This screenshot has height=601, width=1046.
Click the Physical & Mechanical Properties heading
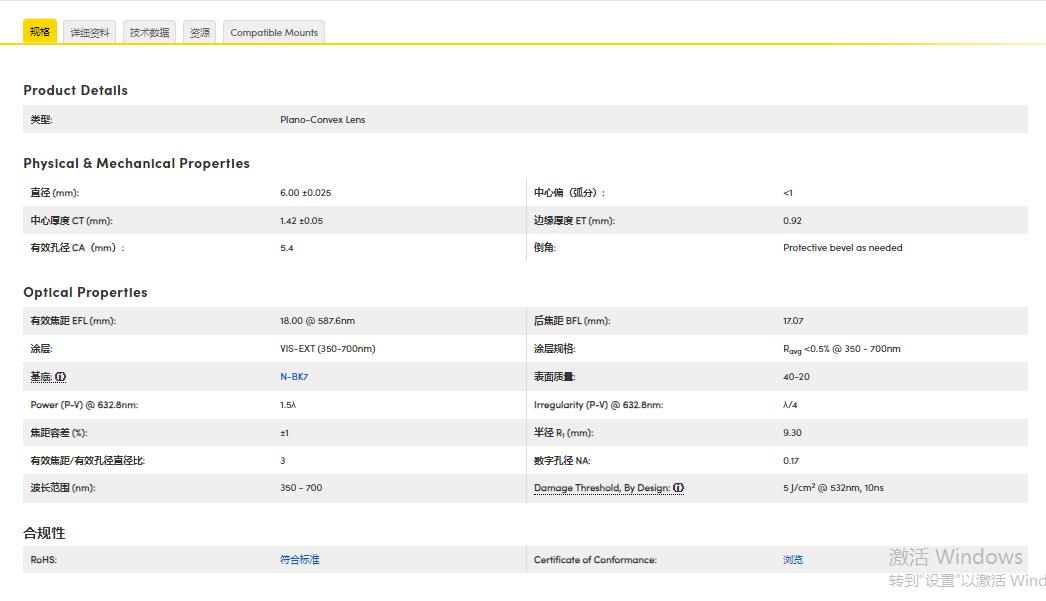pos(137,163)
